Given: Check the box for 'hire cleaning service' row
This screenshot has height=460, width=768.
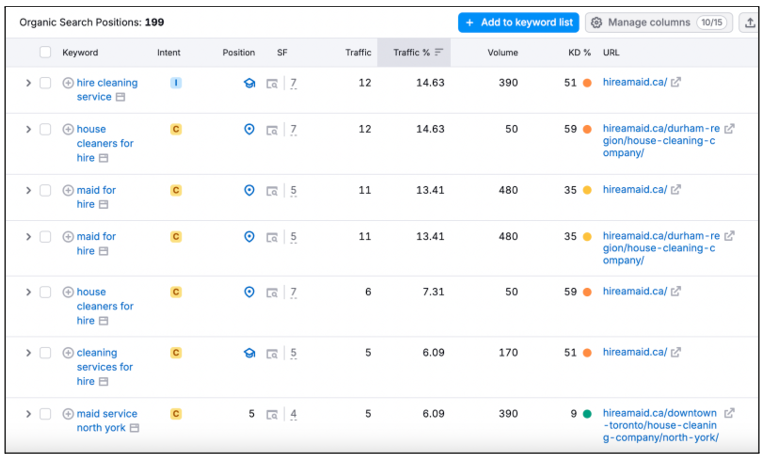Looking at the screenshot, I should [45, 83].
